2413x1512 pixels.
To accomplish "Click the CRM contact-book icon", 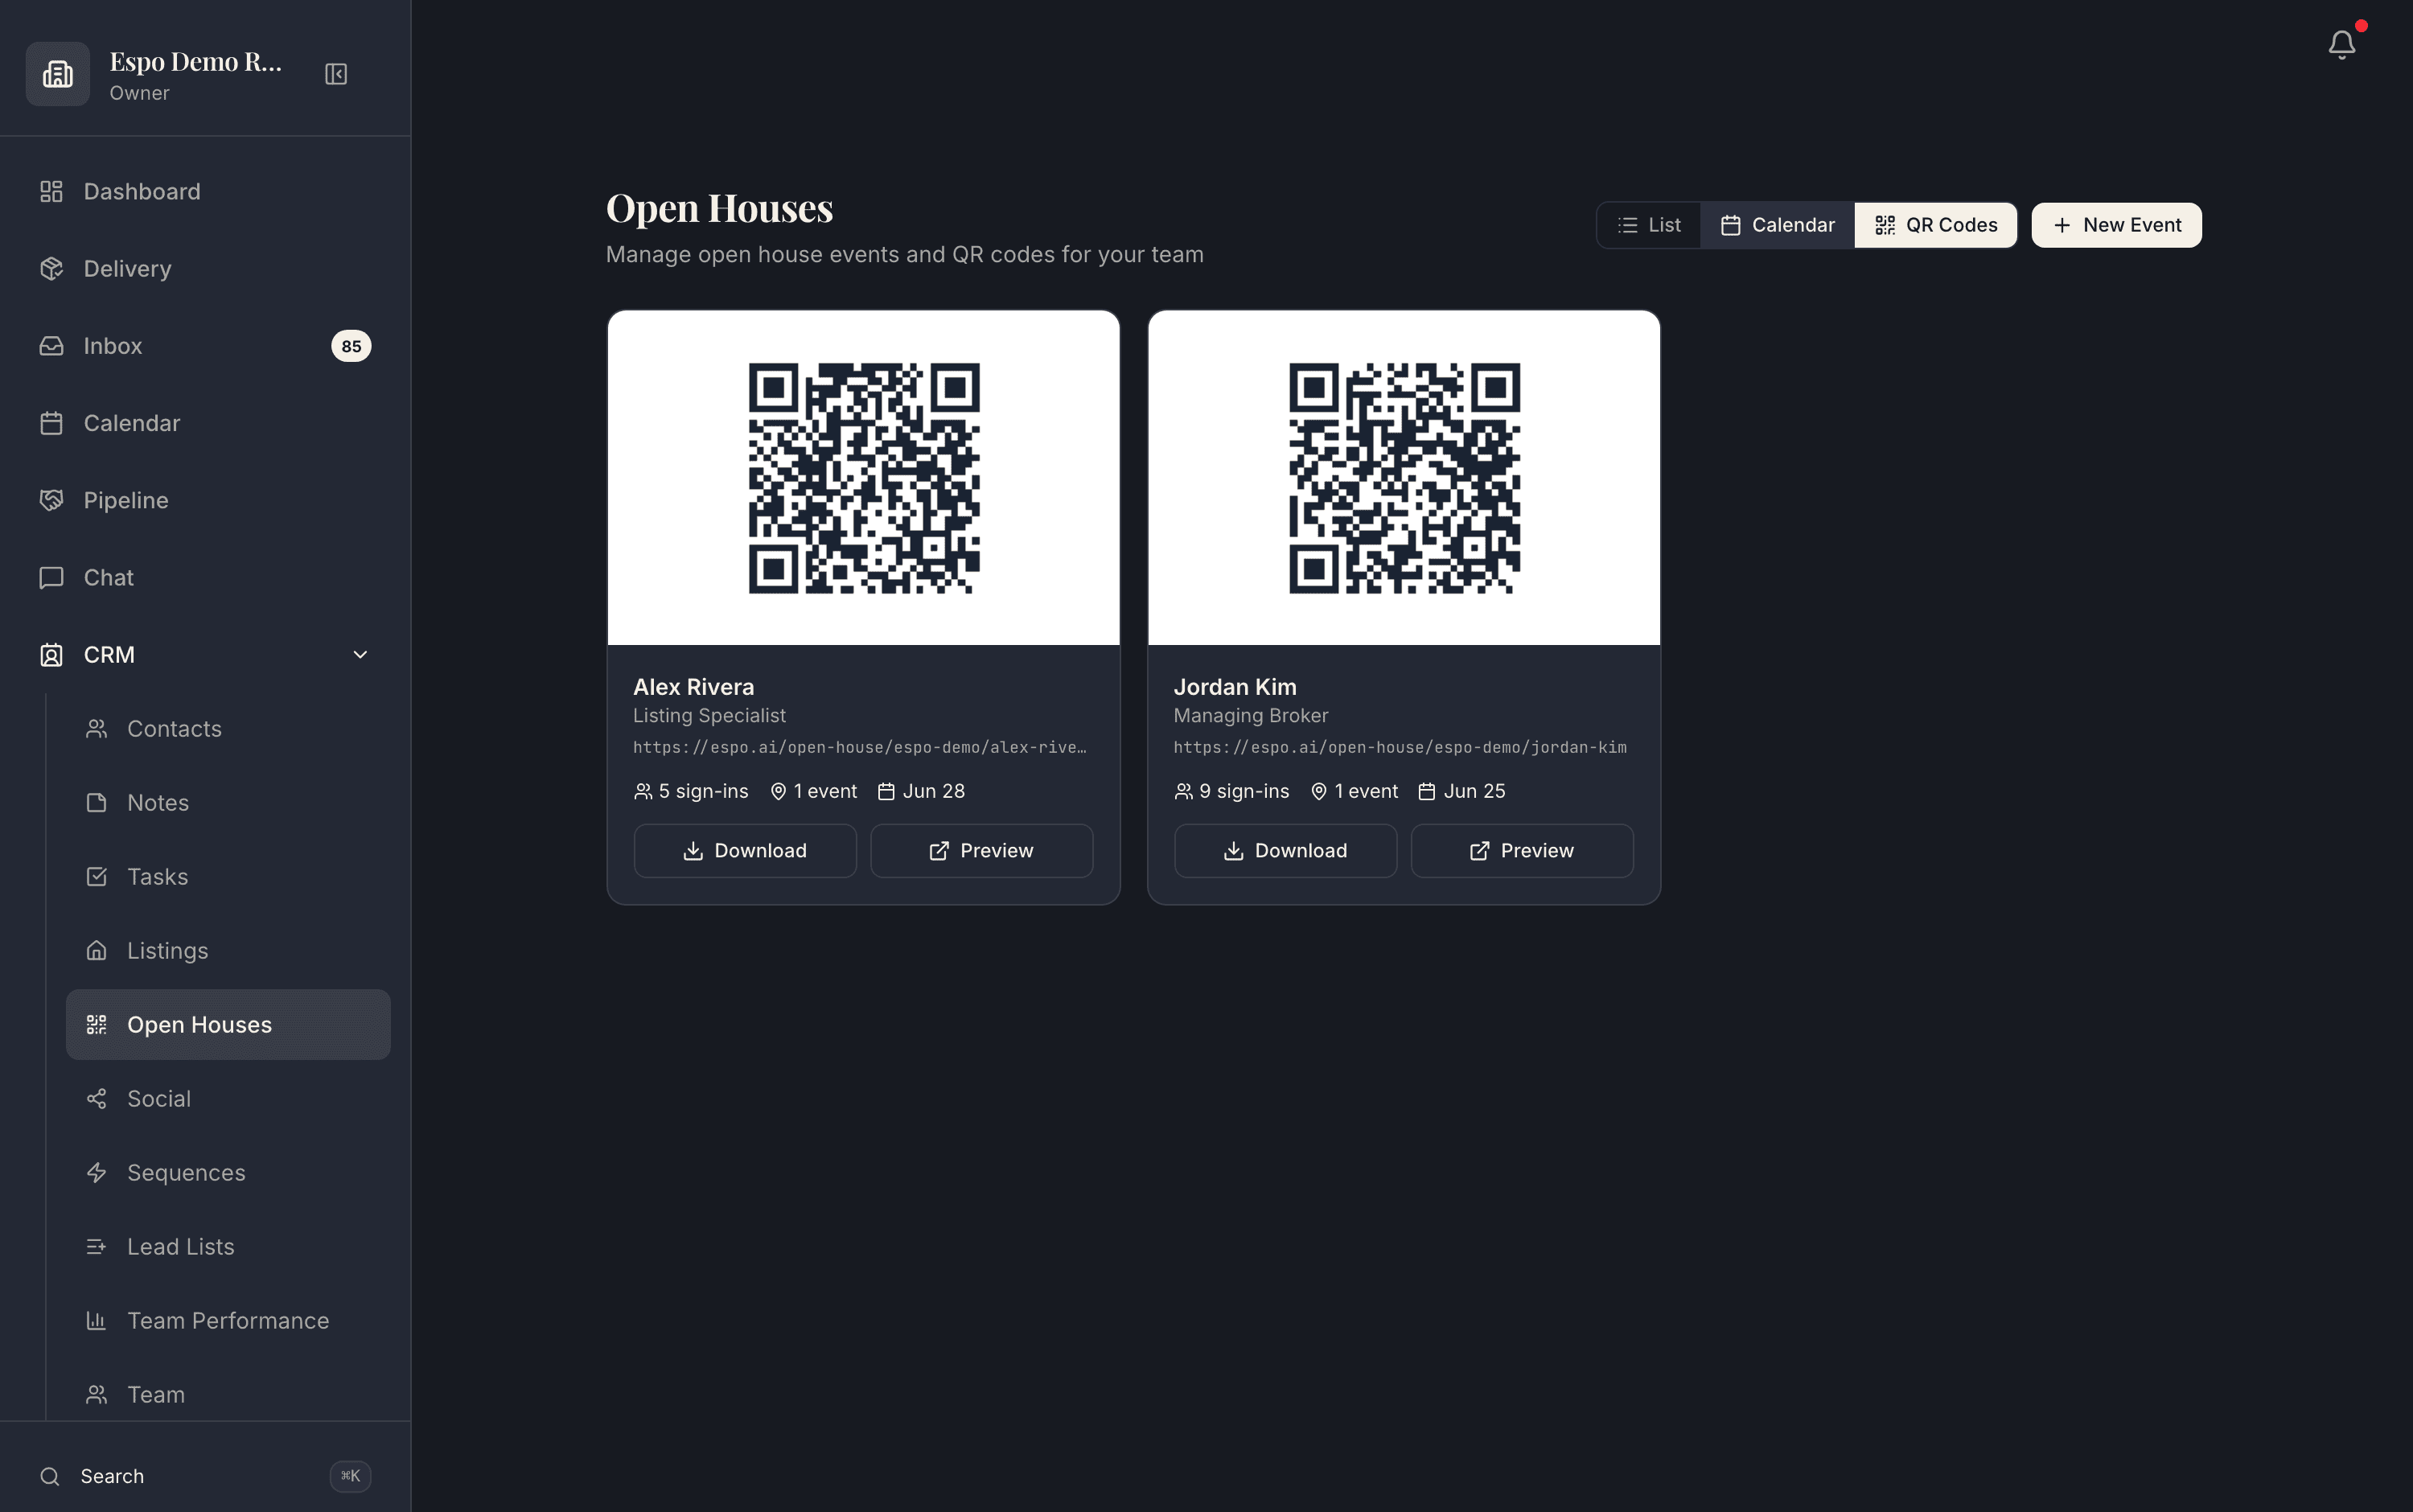I will (x=51, y=655).
